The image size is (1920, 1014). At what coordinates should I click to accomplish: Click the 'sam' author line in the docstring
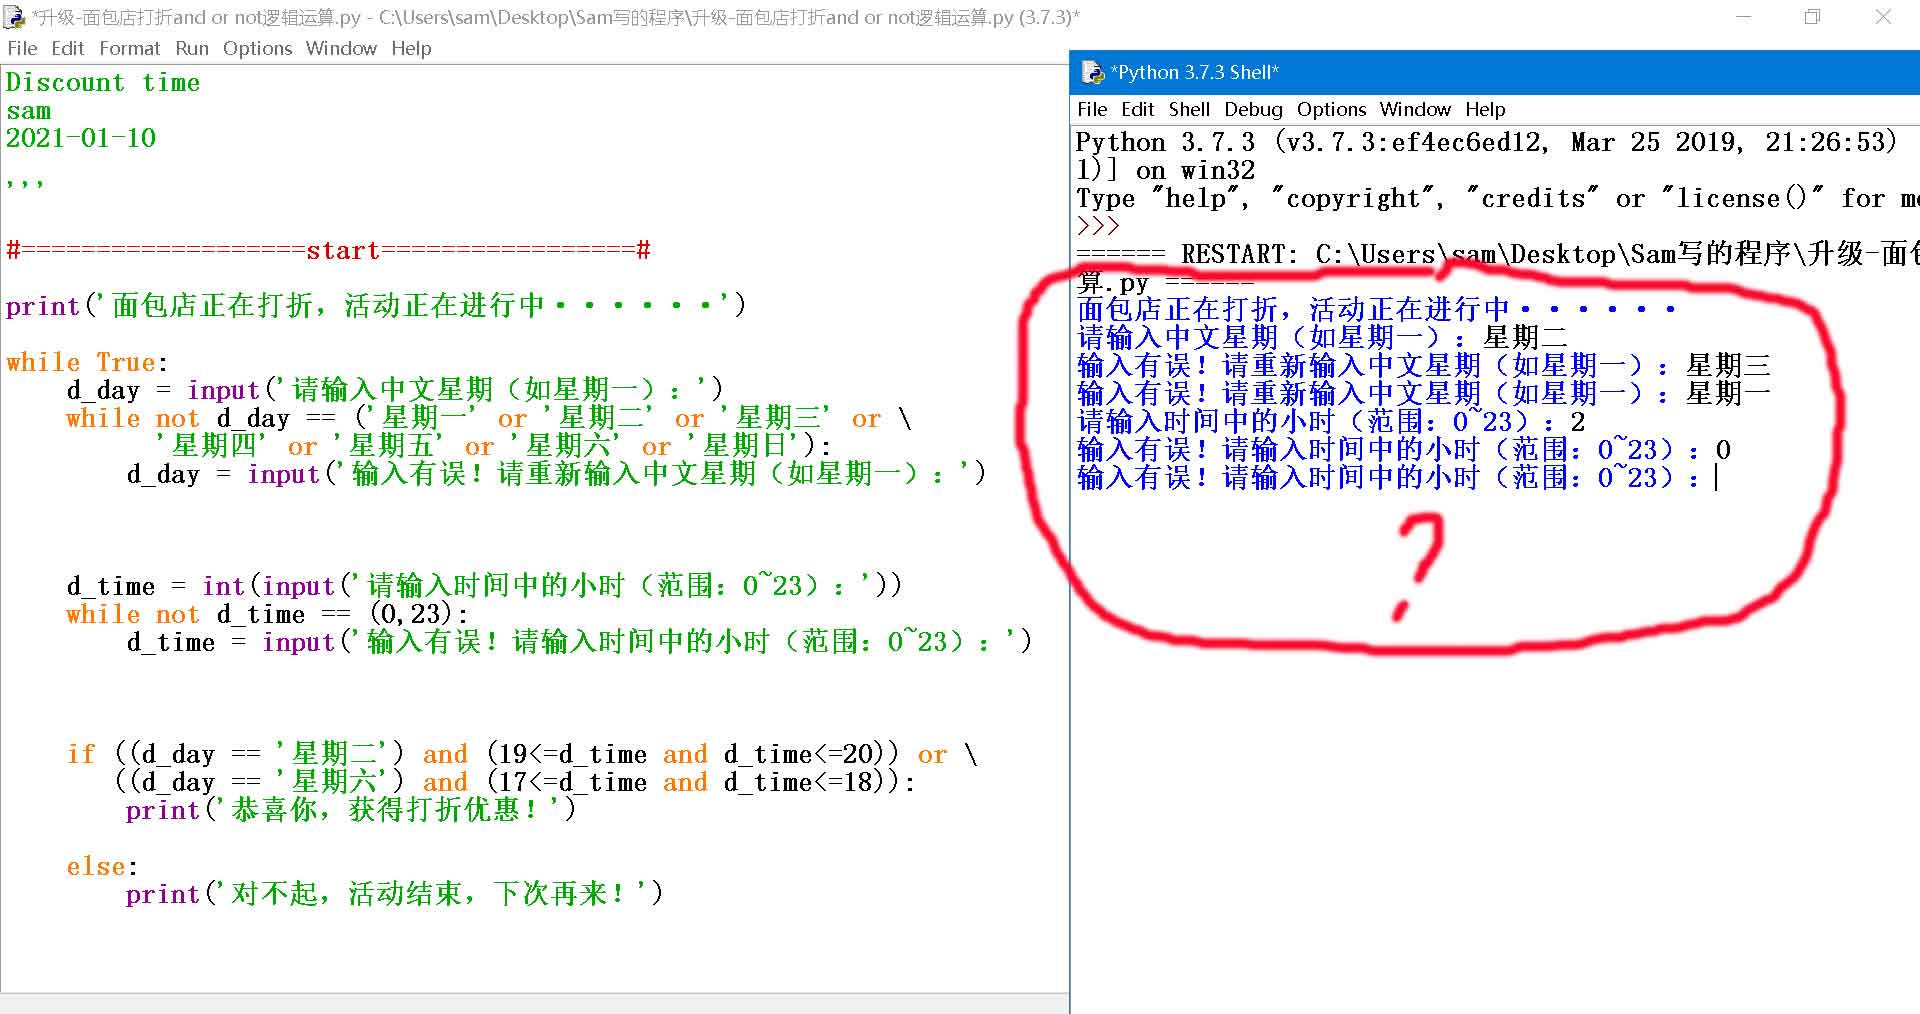click(x=28, y=110)
